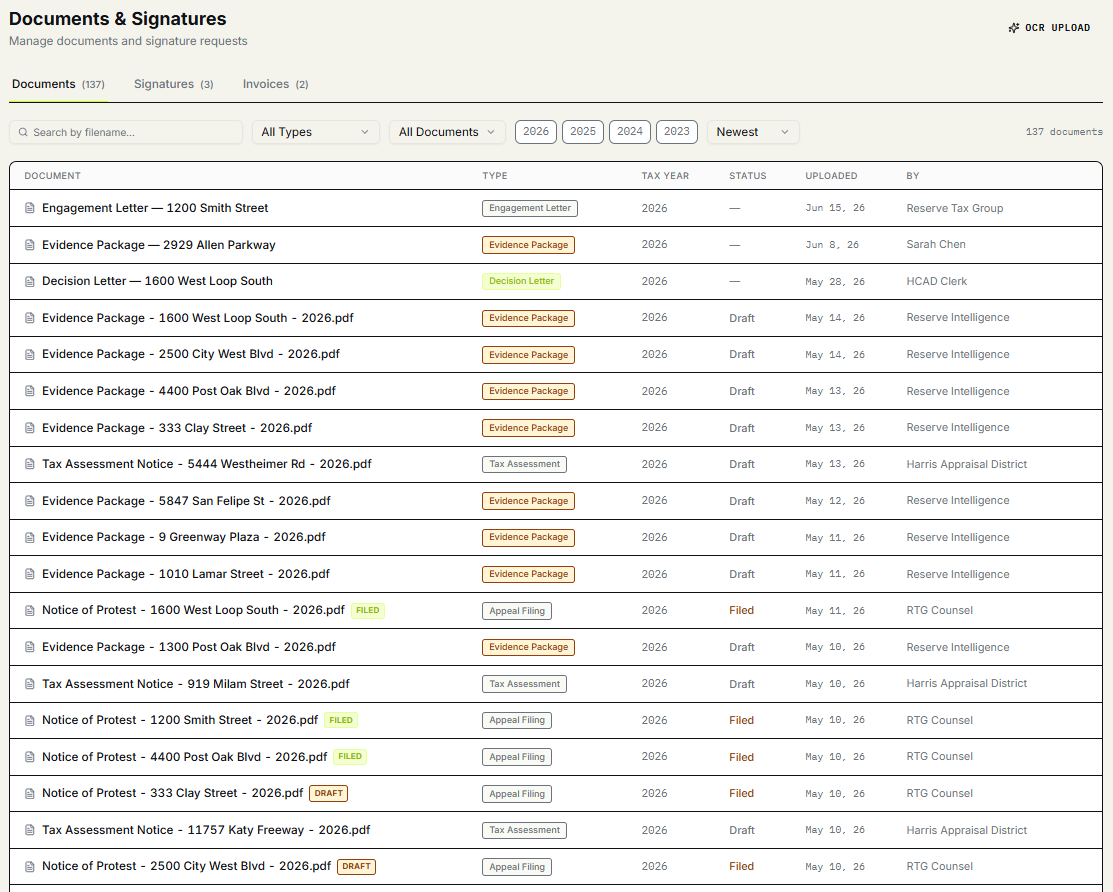The height and width of the screenshot is (892, 1113).
Task: Click file icon for Evidence Package 1010 Lamar Street
Action: tap(30, 574)
